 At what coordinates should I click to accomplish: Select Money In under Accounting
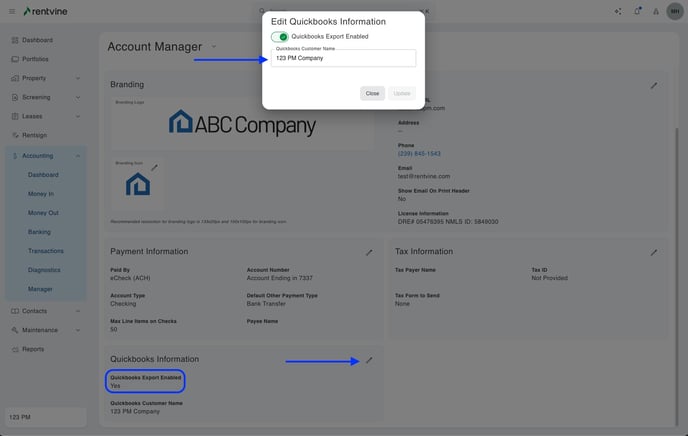tap(41, 194)
